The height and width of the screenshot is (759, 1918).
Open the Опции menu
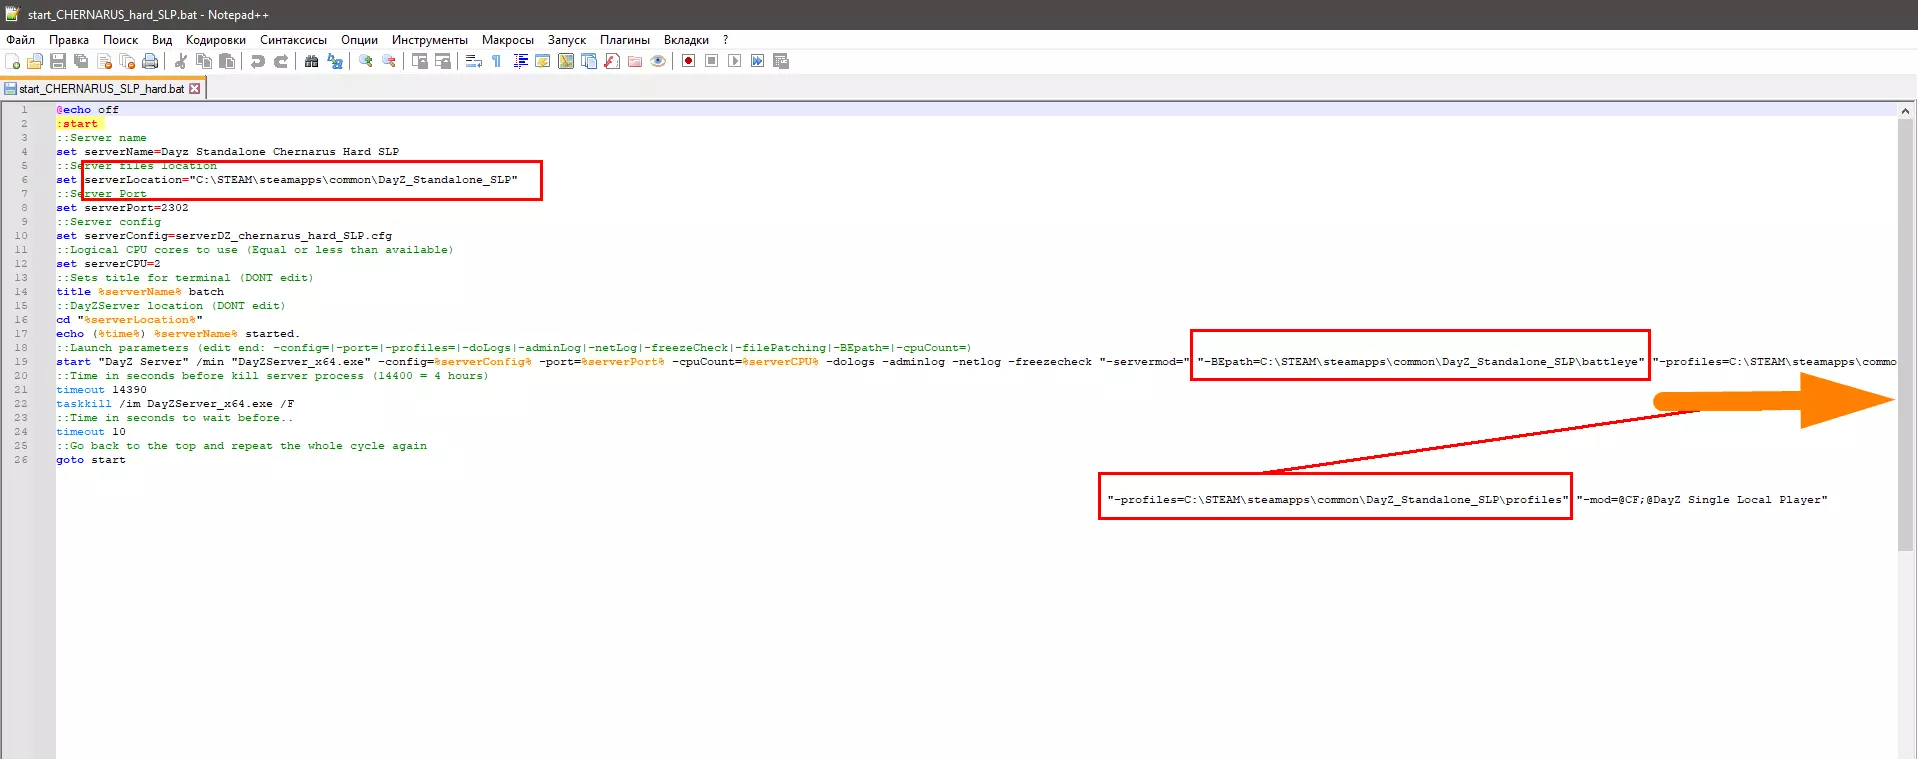pos(359,40)
